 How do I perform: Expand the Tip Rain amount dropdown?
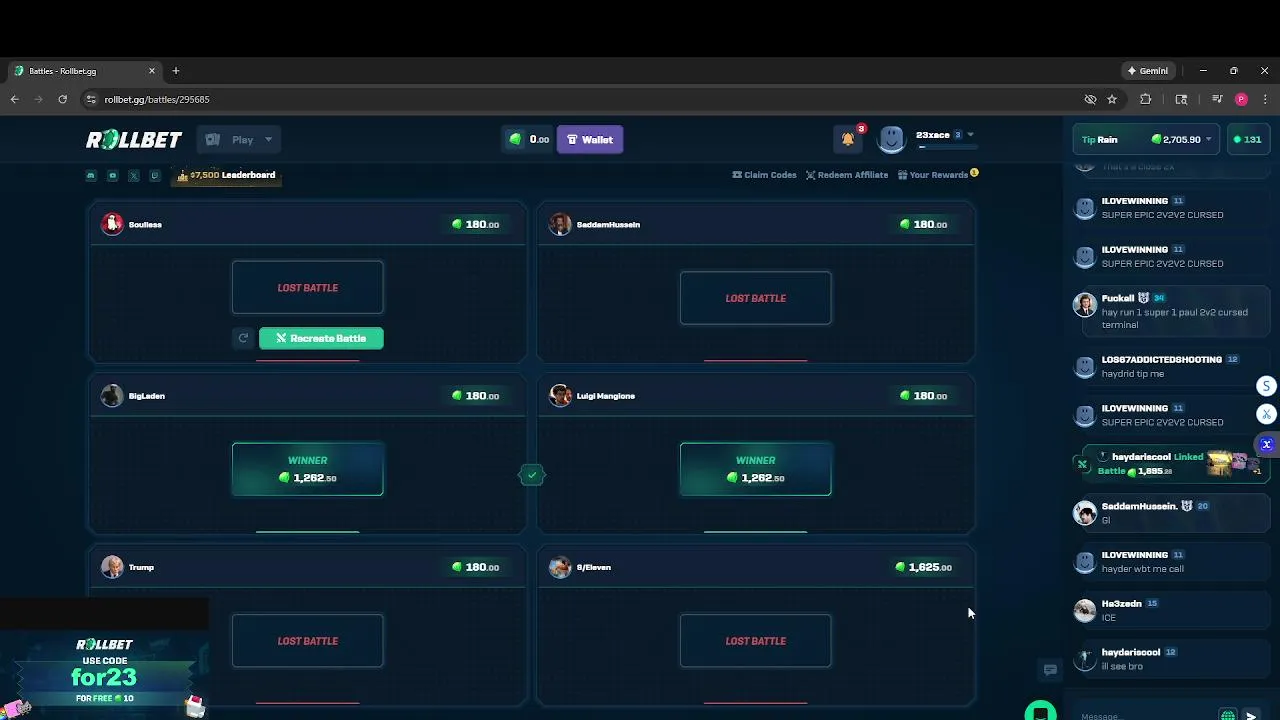[1208, 140]
